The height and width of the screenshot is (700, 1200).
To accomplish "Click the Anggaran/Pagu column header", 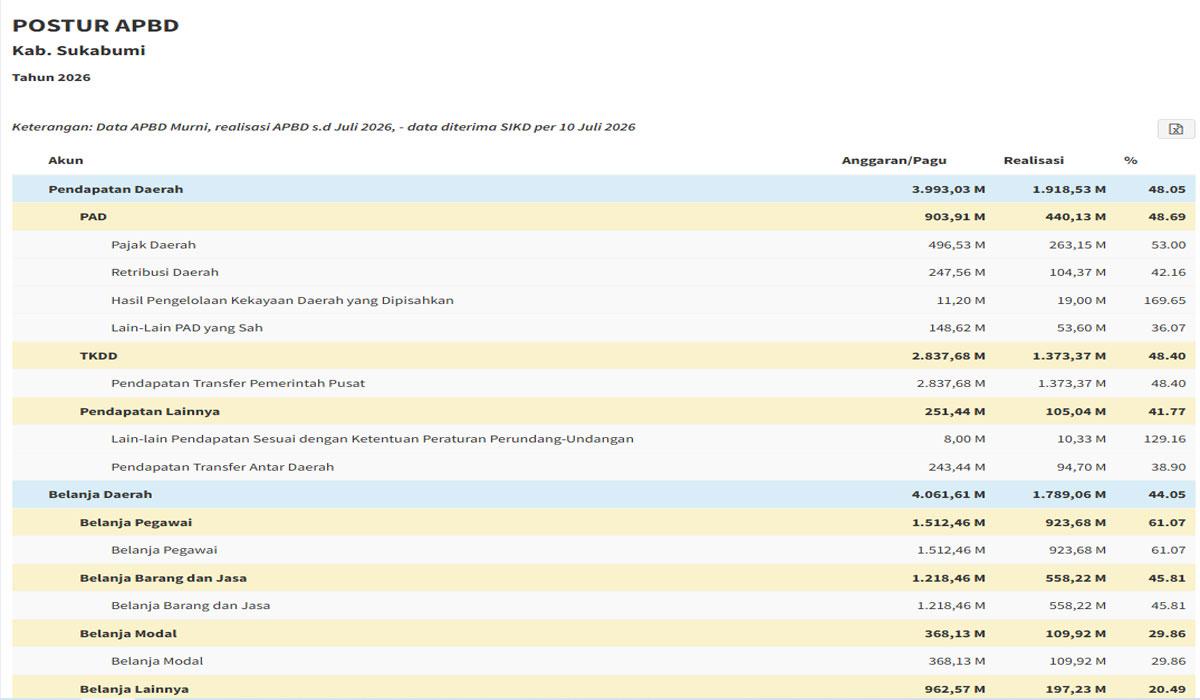I will click(x=894, y=160).
